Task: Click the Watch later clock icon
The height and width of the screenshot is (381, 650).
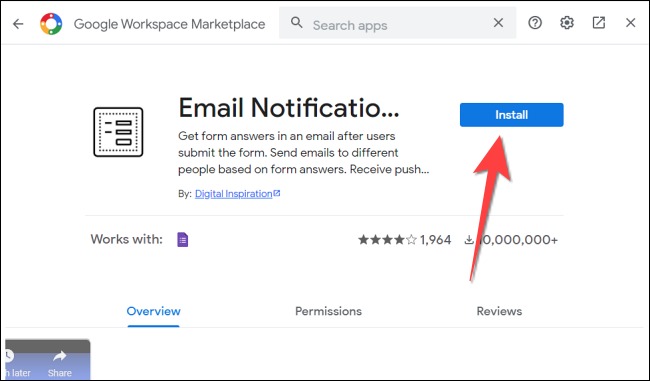Action: tap(9, 356)
